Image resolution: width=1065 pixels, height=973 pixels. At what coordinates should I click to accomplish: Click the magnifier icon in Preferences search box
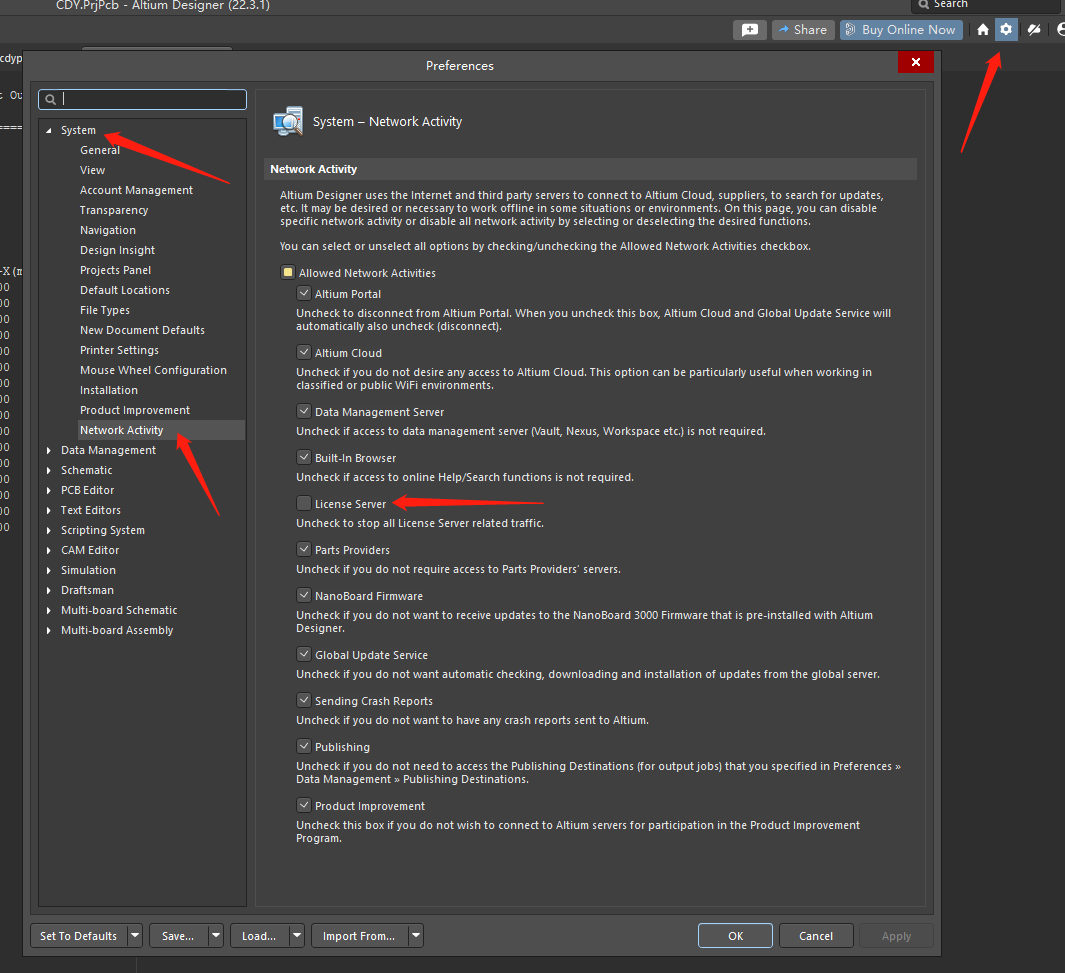pos(50,100)
